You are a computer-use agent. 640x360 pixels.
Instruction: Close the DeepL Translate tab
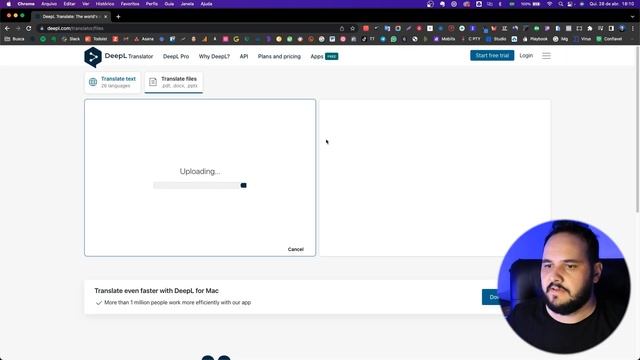(105, 17)
